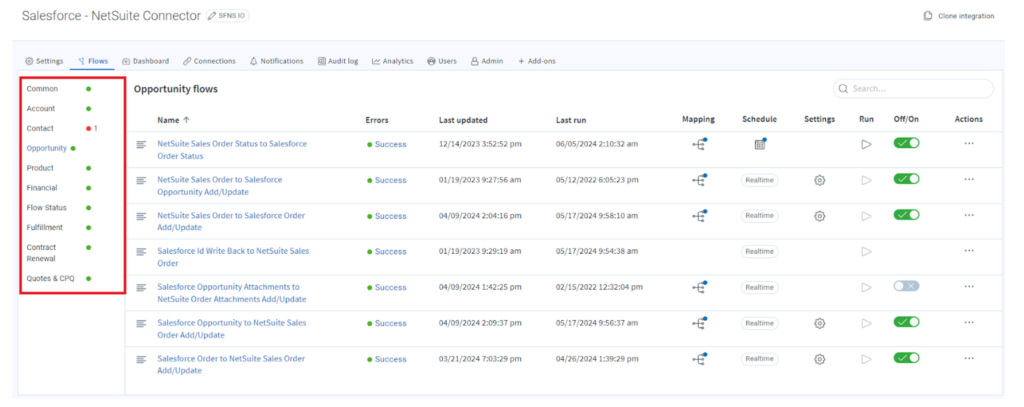1024x407 pixels.
Task: Open the Audit log tab
Action: point(337,61)
